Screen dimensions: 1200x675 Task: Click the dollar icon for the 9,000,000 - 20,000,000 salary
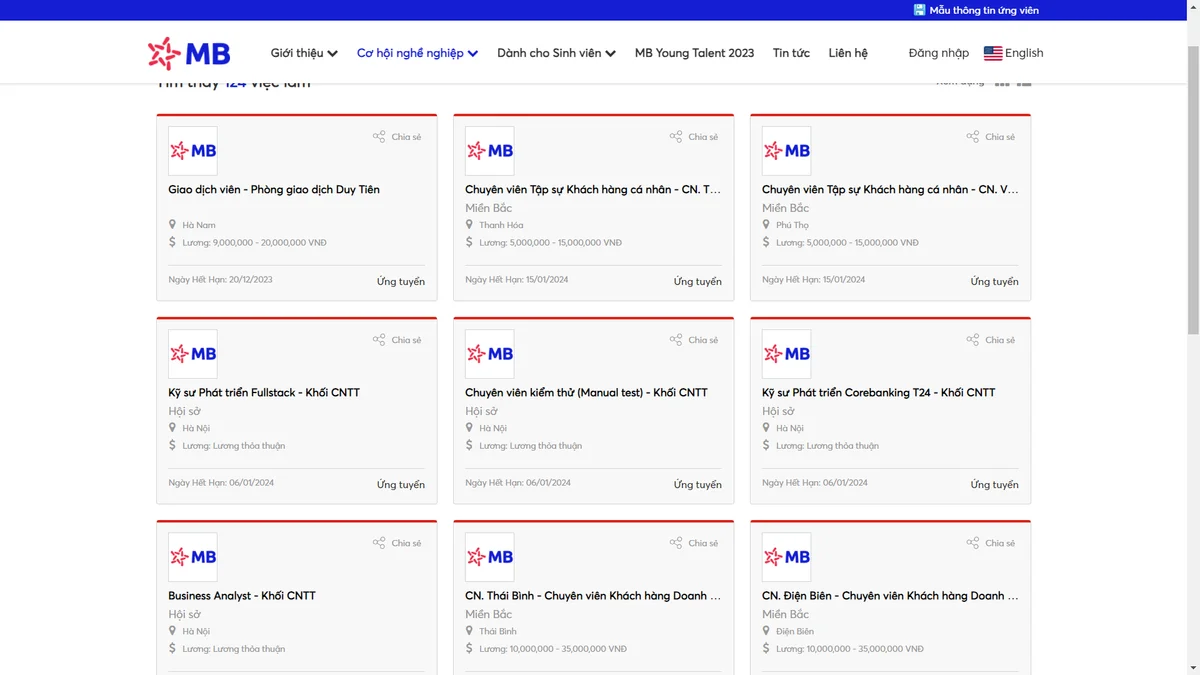[172, 242]
